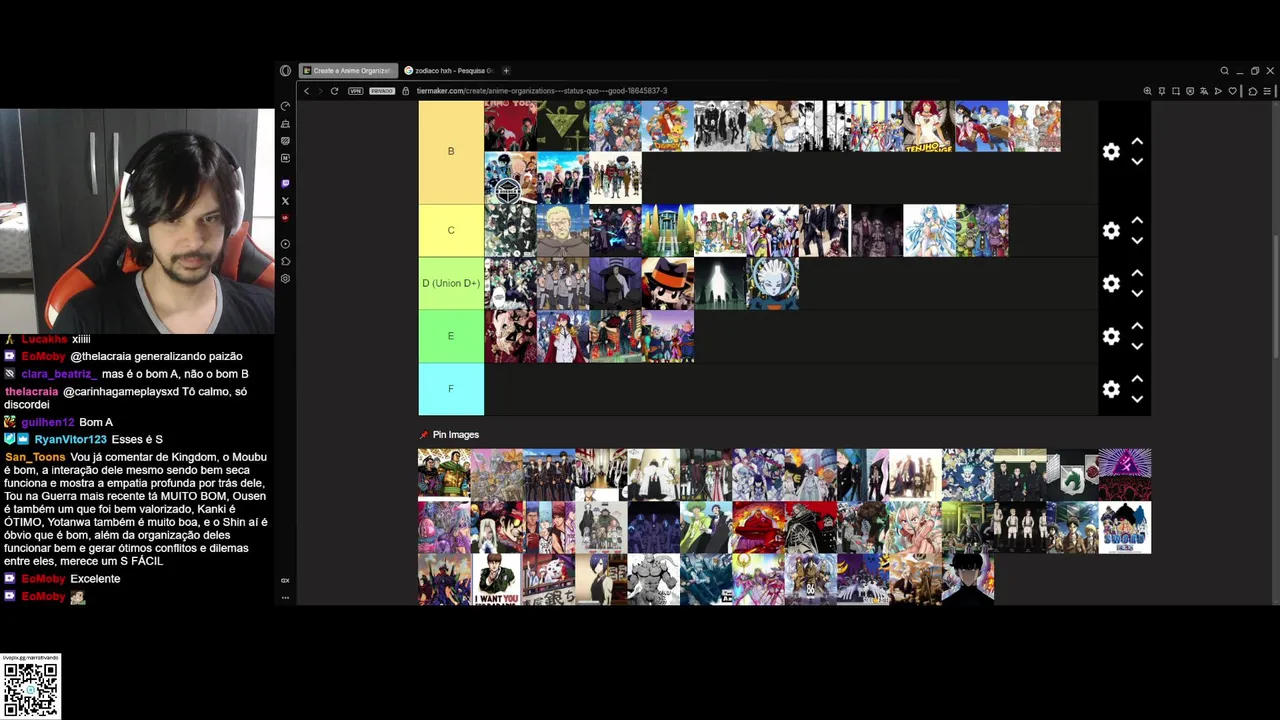Open GX Control speedometer icon in sidebar
Screen dimensions: 1280x720
point(285,106)
